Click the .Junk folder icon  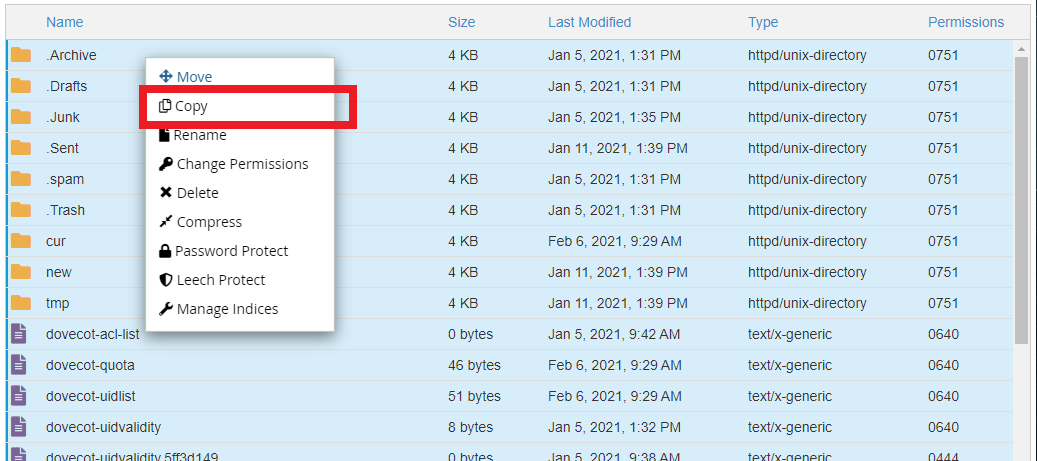click(21, 117)
